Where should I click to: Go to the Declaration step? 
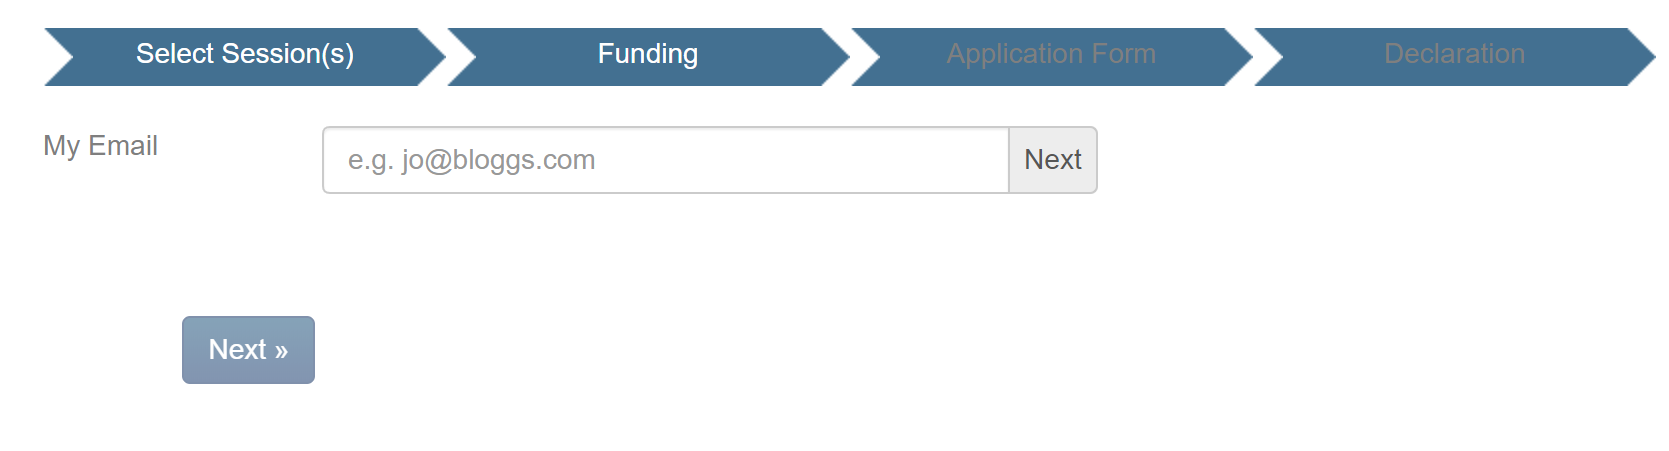[1454, 55]
